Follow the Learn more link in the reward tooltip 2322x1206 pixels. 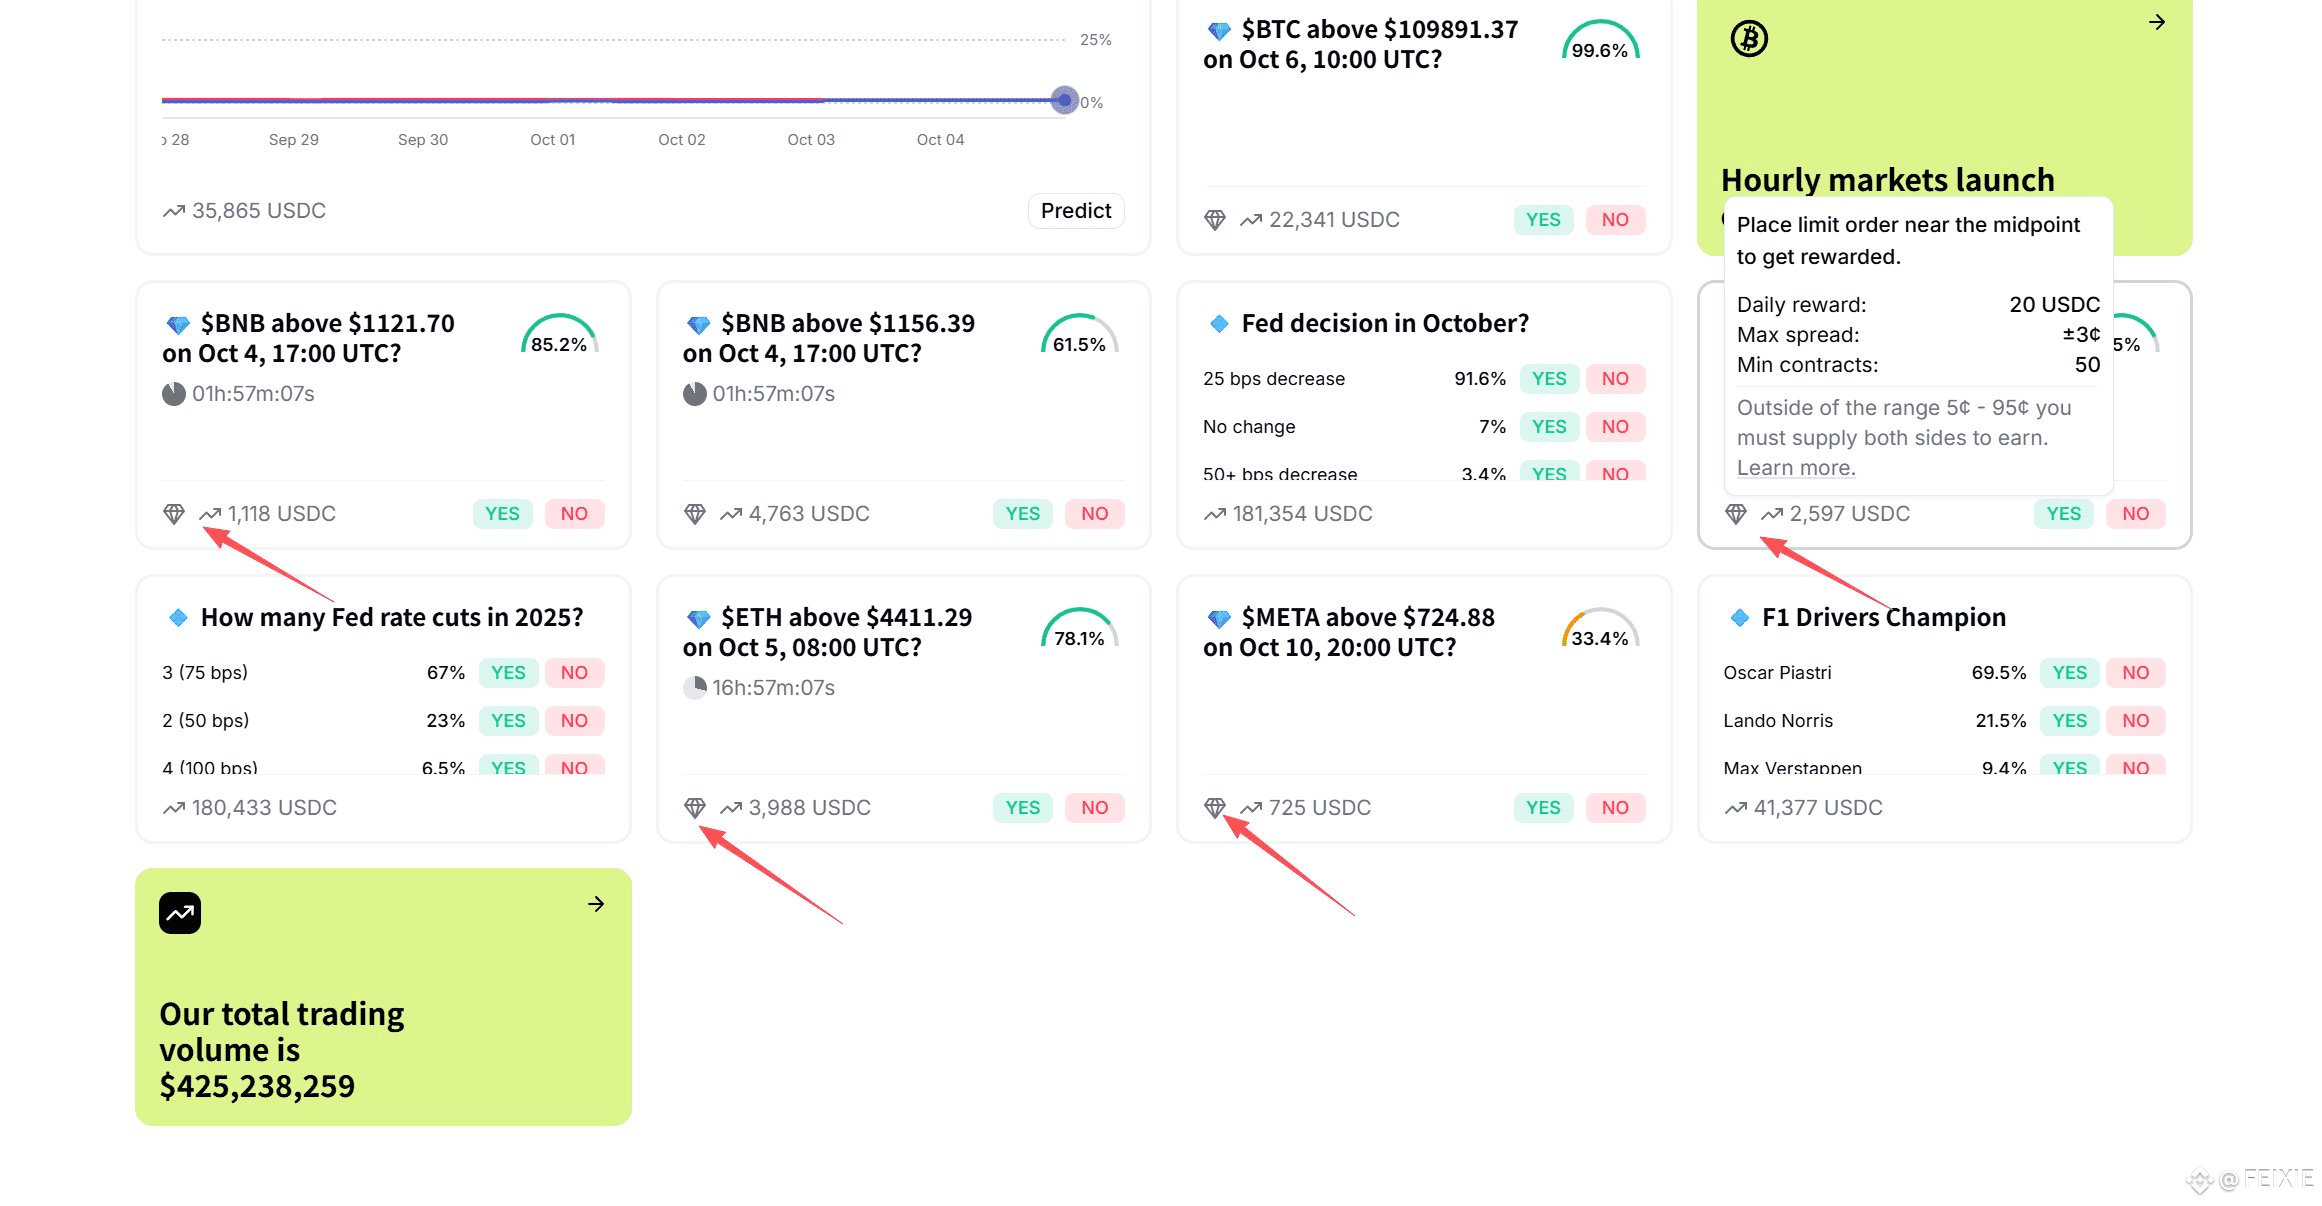1796,468
